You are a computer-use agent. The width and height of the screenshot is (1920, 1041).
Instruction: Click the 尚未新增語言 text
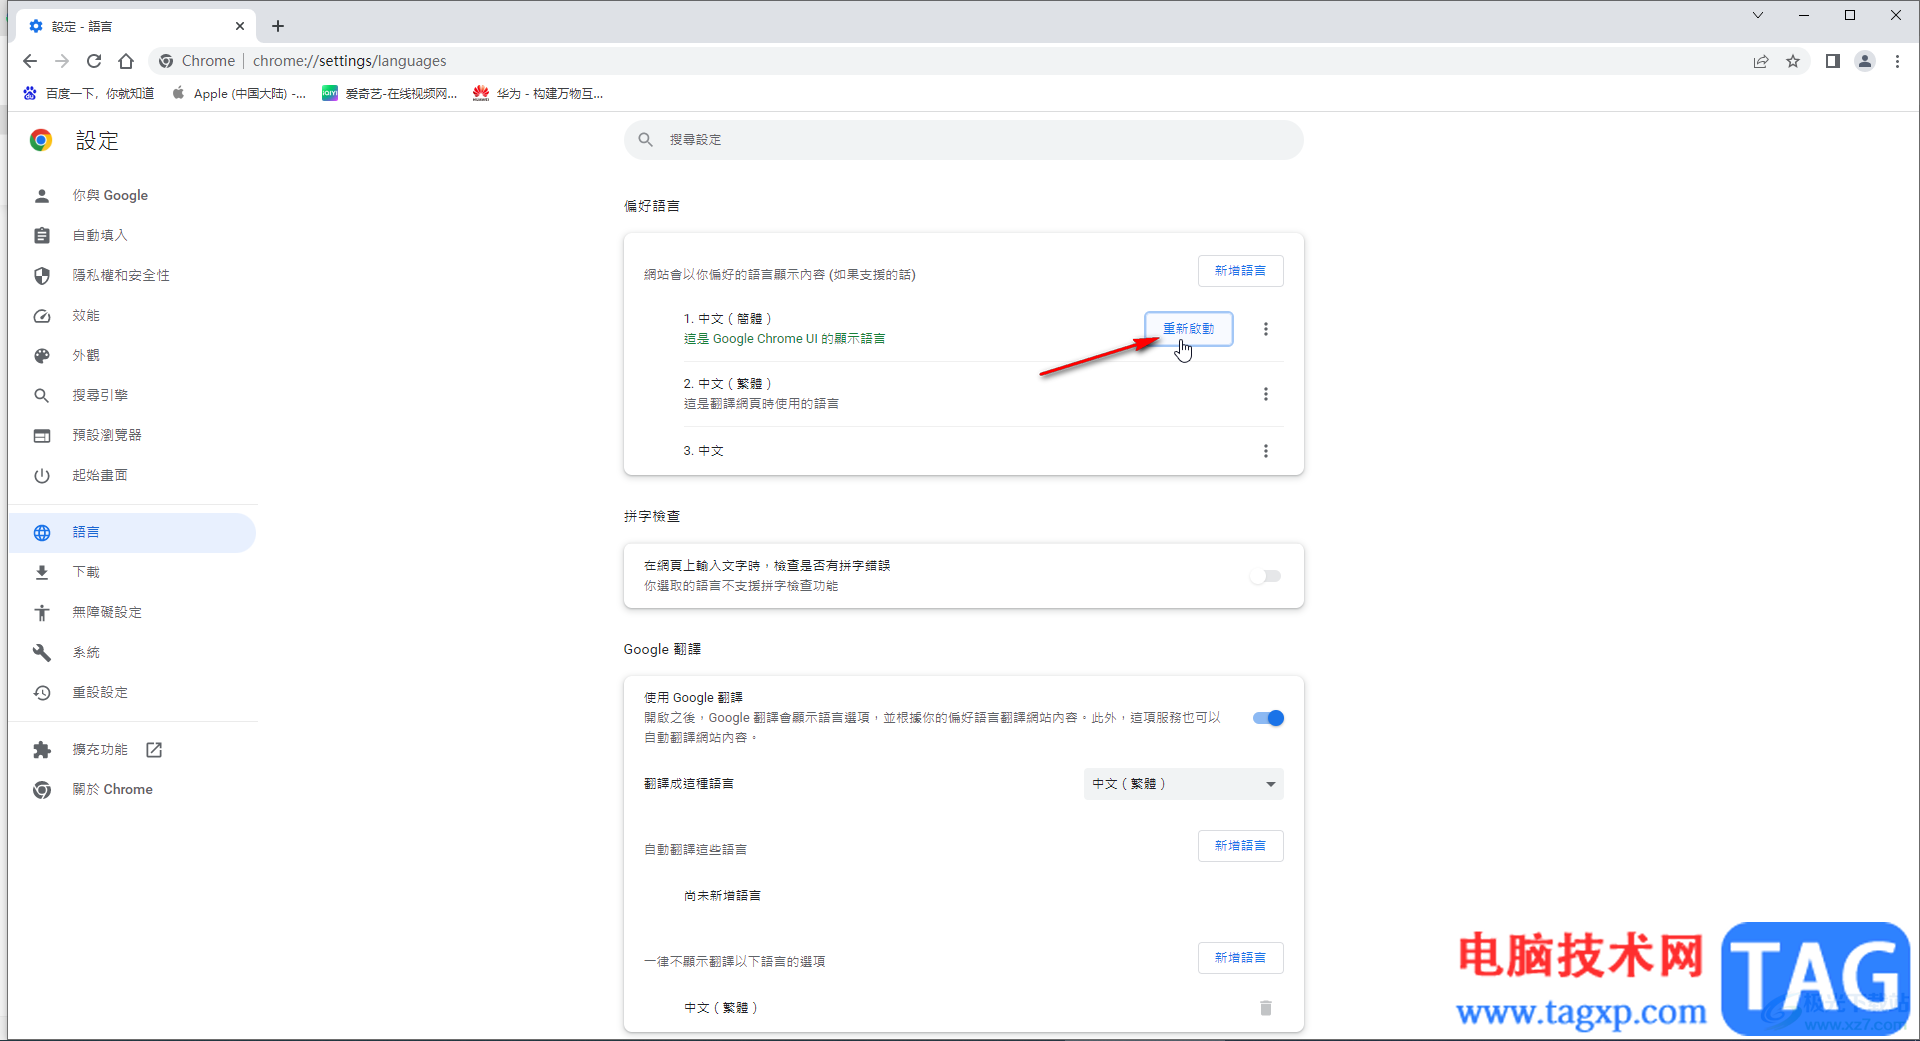pyautogui.click(x=722, y=896)
